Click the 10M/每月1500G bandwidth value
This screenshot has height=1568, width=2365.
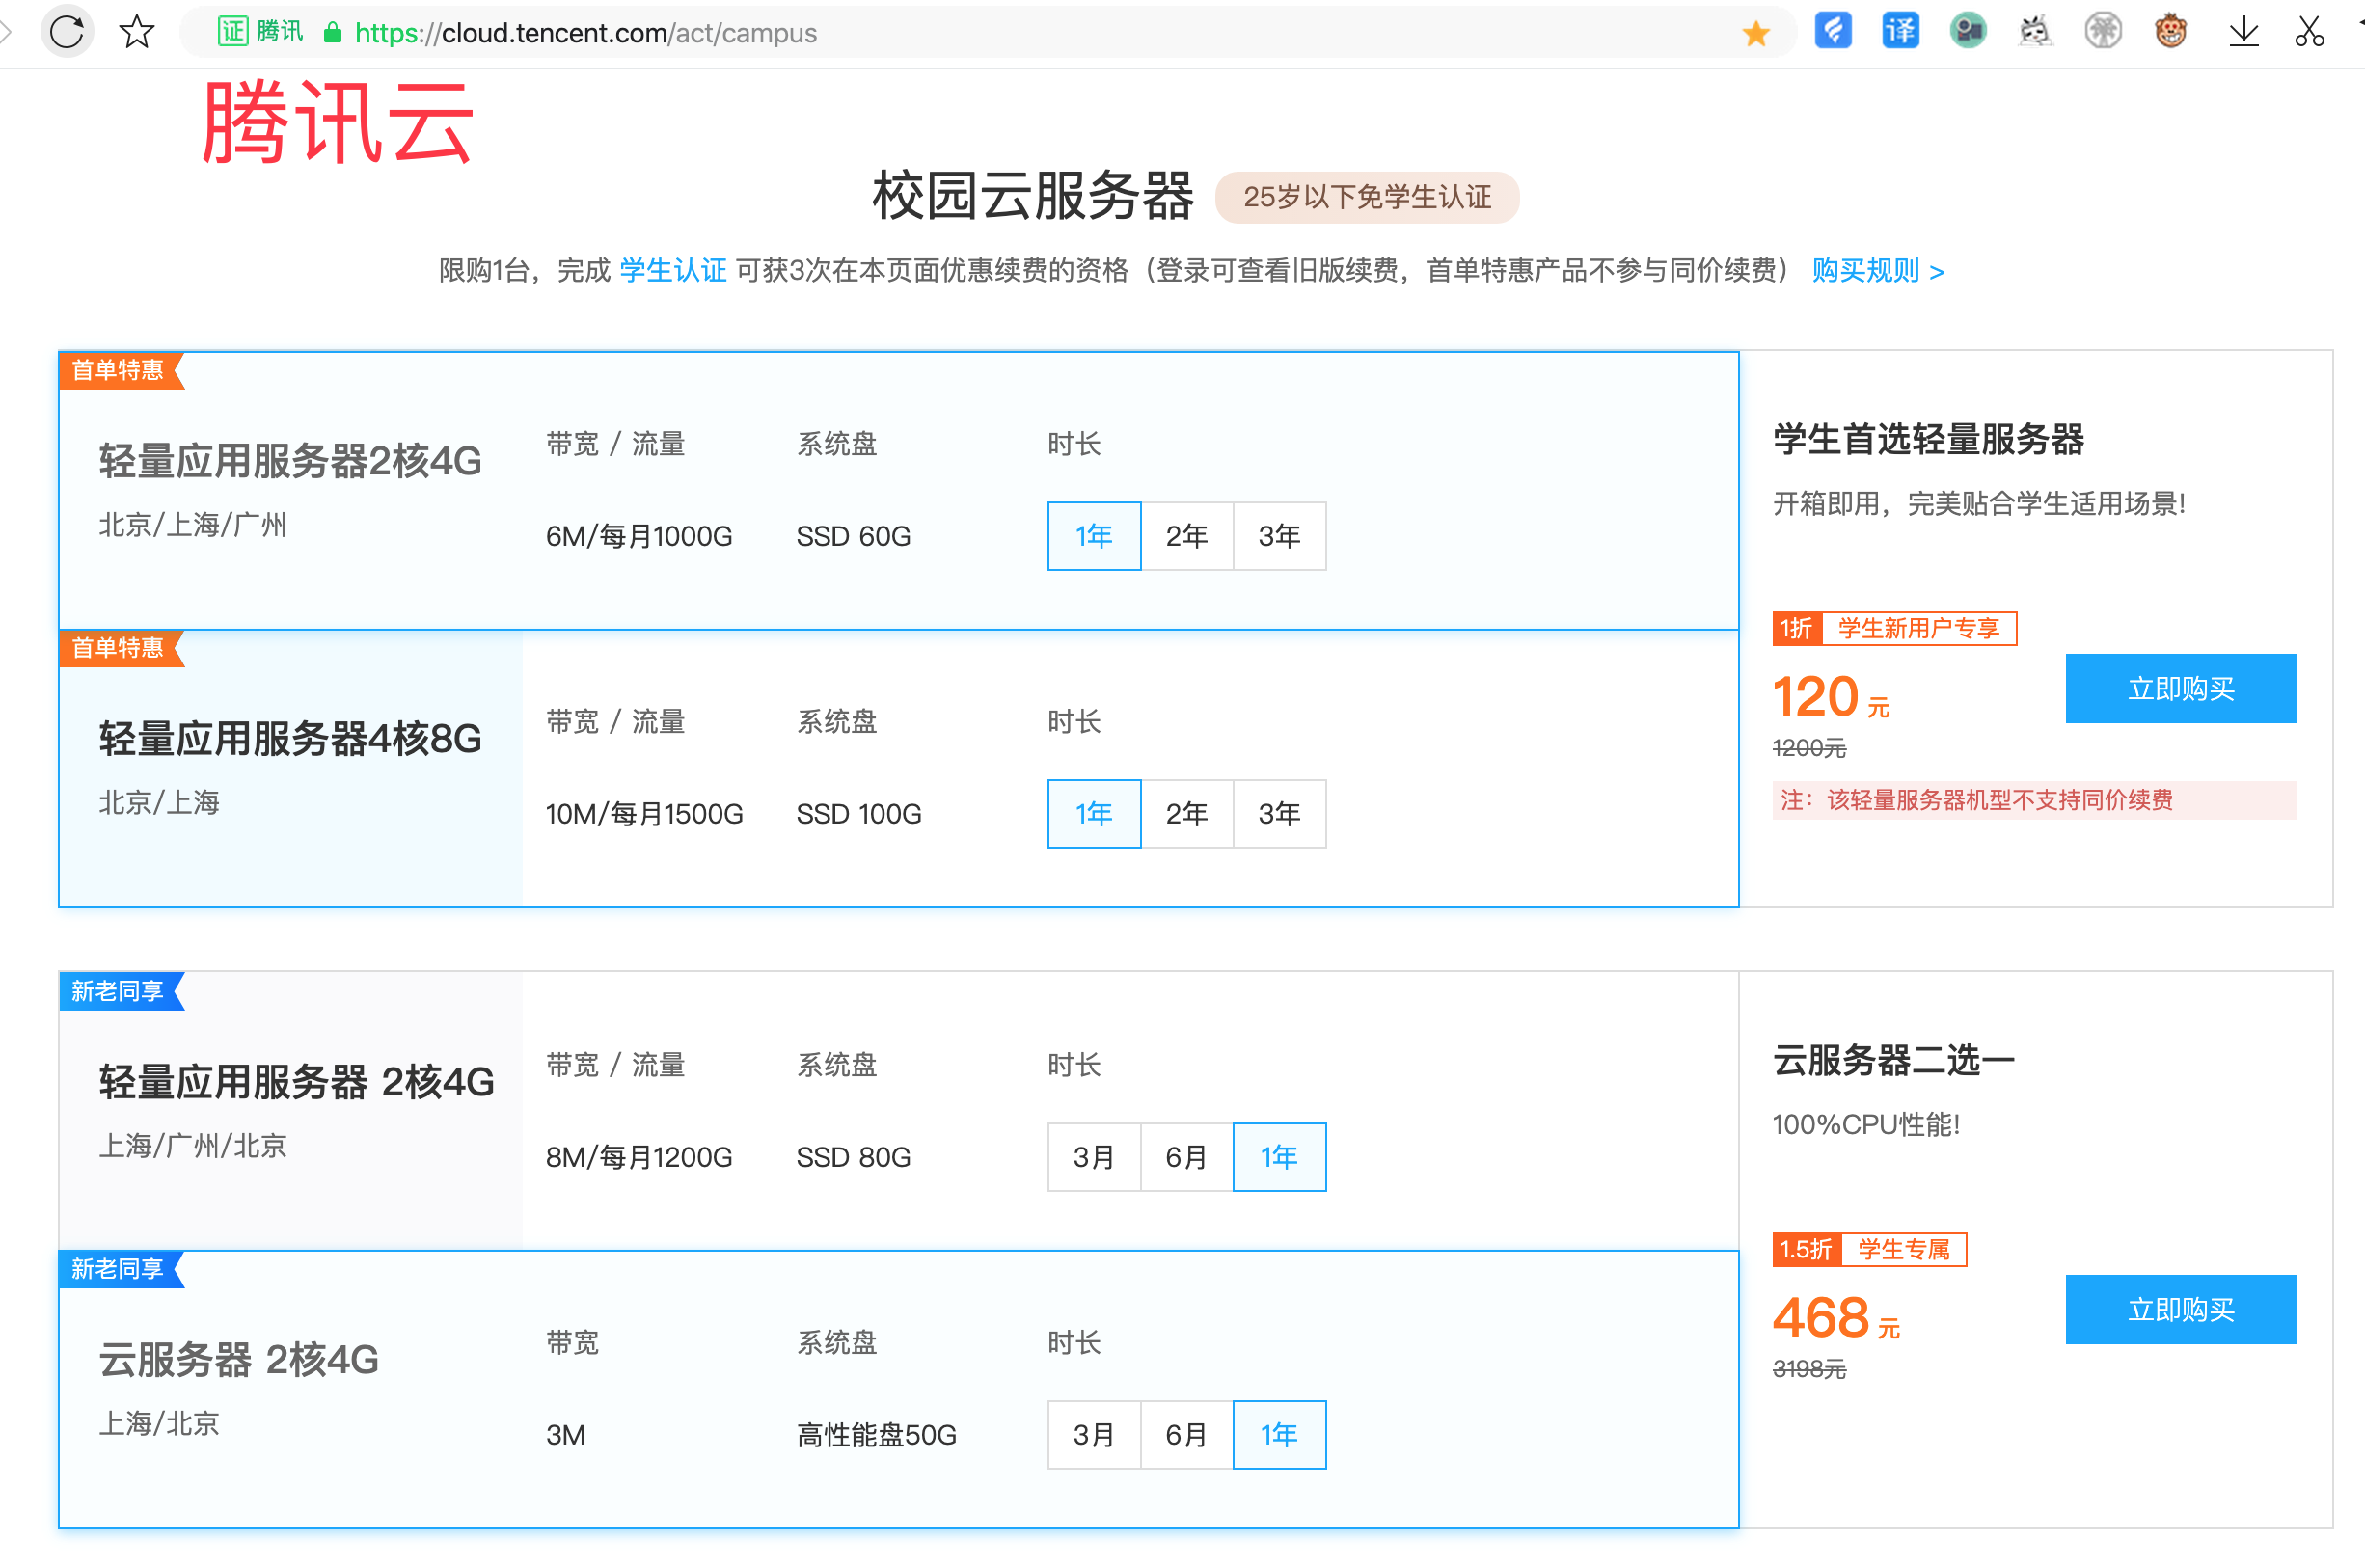[644, 815]
